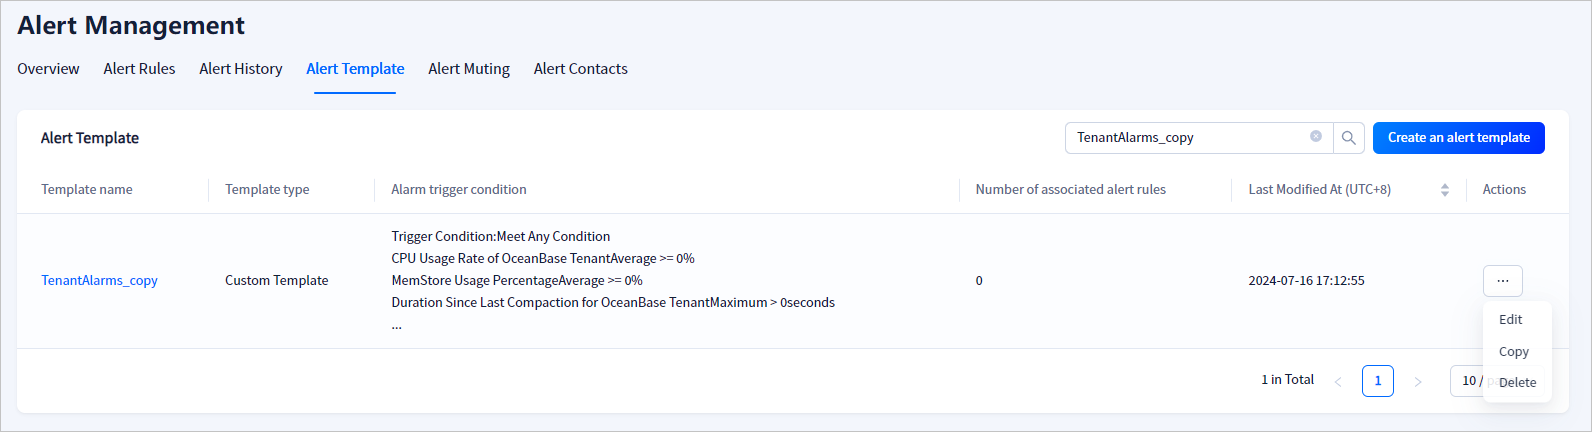Click the search magnifier icon
The image size is (1592, 432).
pyautogui.click(x=1349, y=138)
